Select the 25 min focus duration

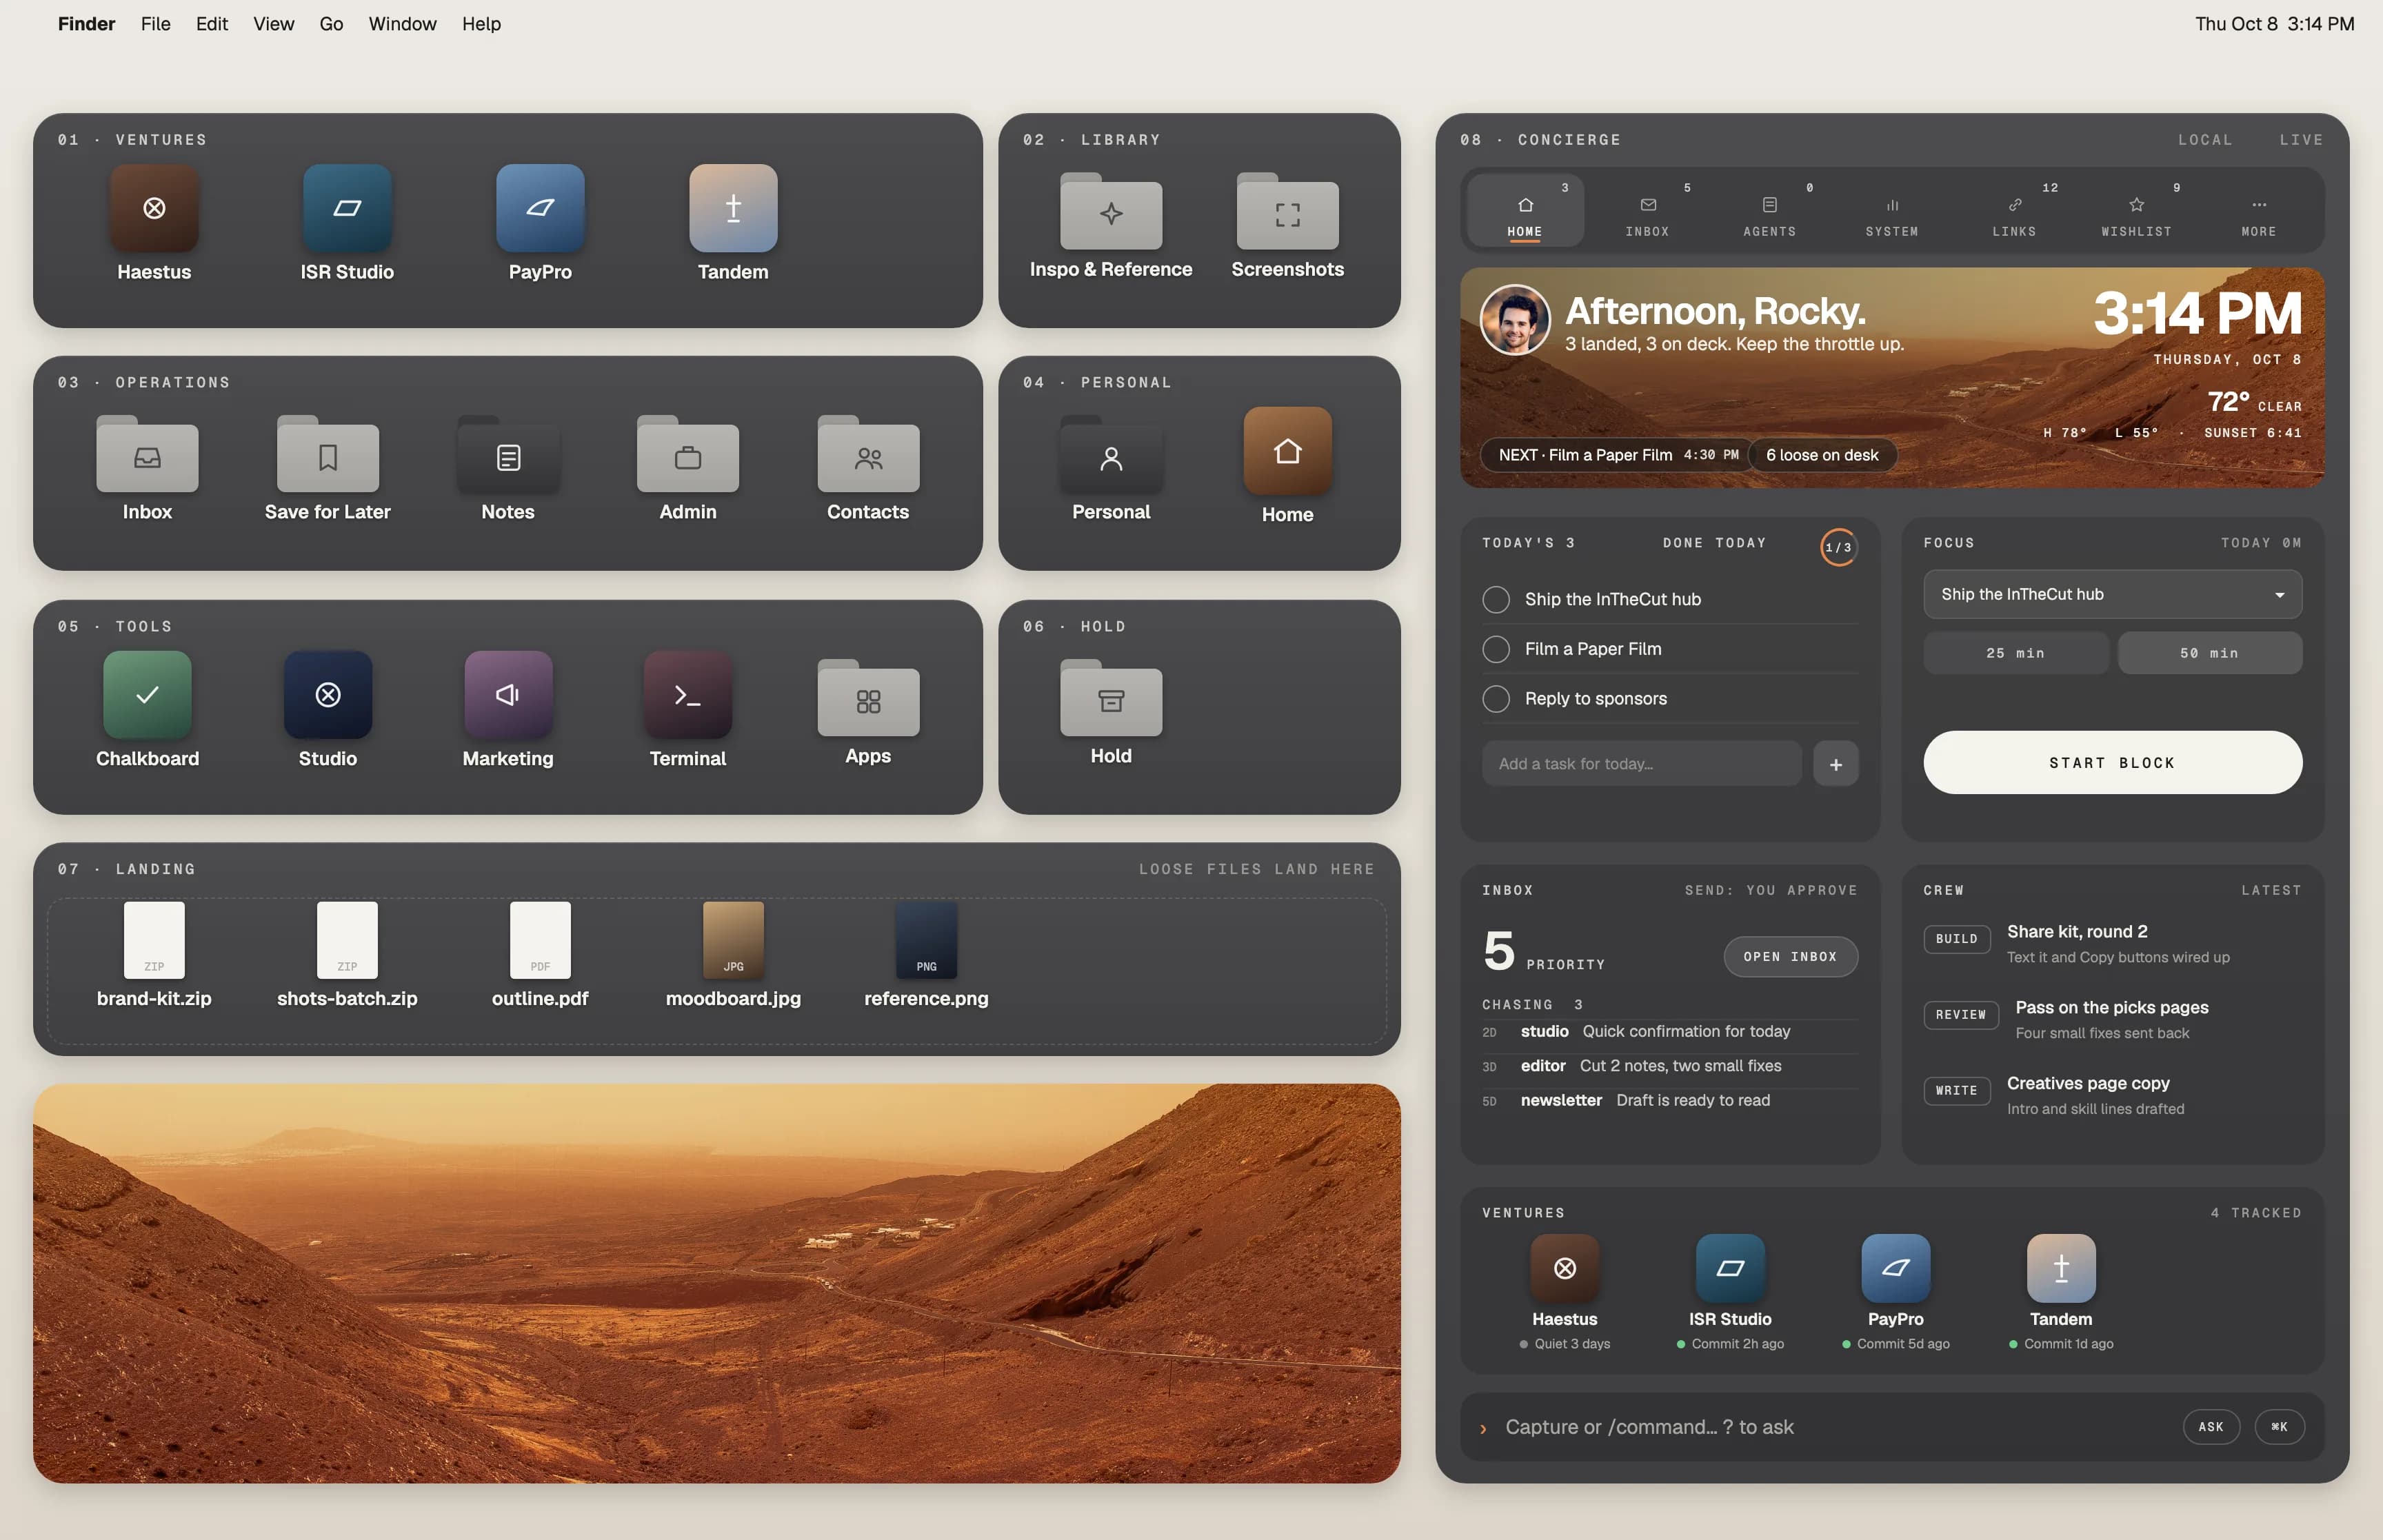pos(2015,653)
